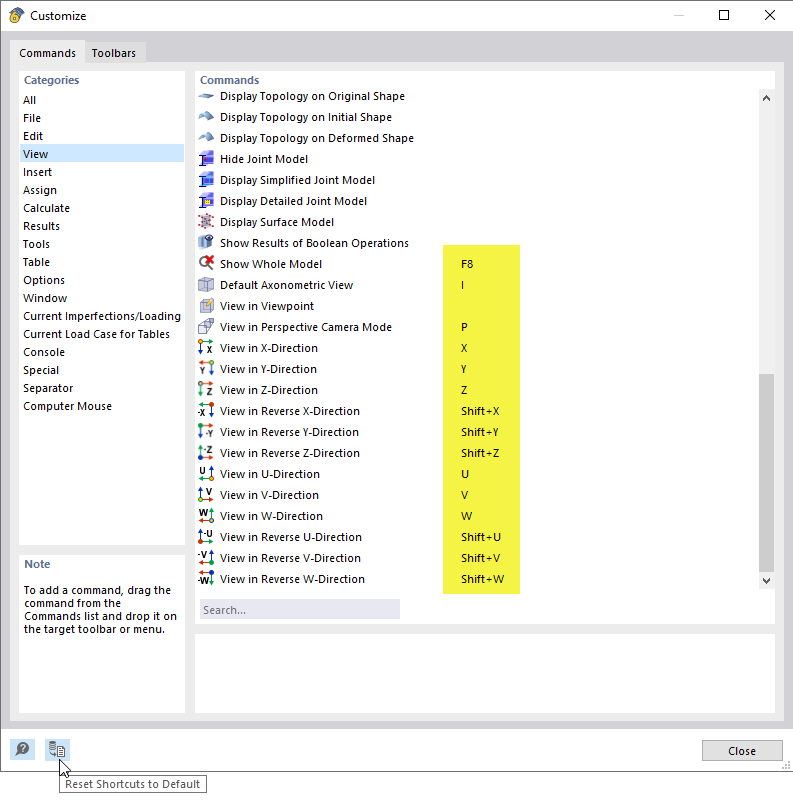
Task: Select the All category
Action: click(x=102, y=100)
